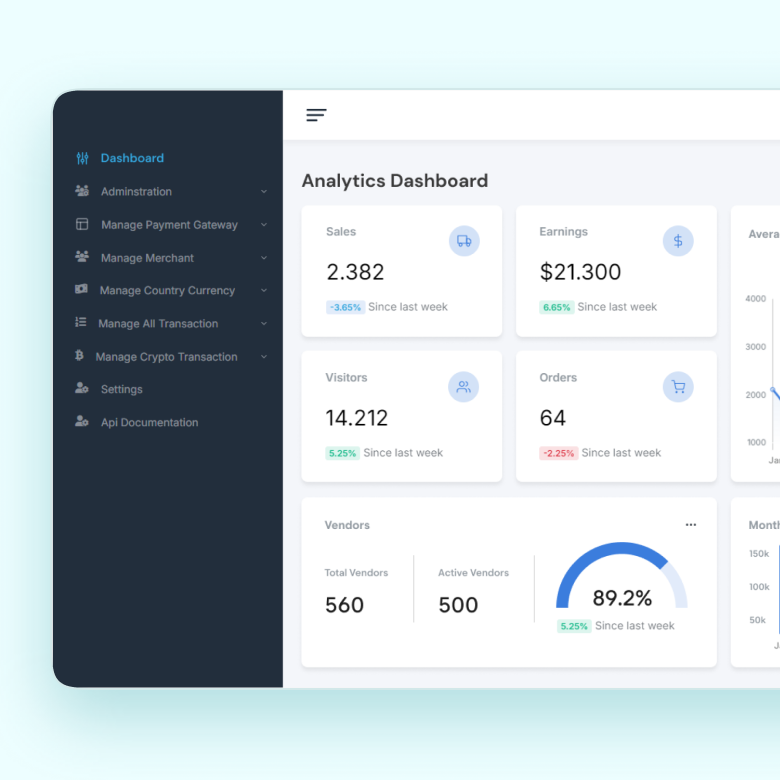Viewport: 780px width, 780px height.
Task: Open Settings in the sidebar
Action: click(121, 390)
